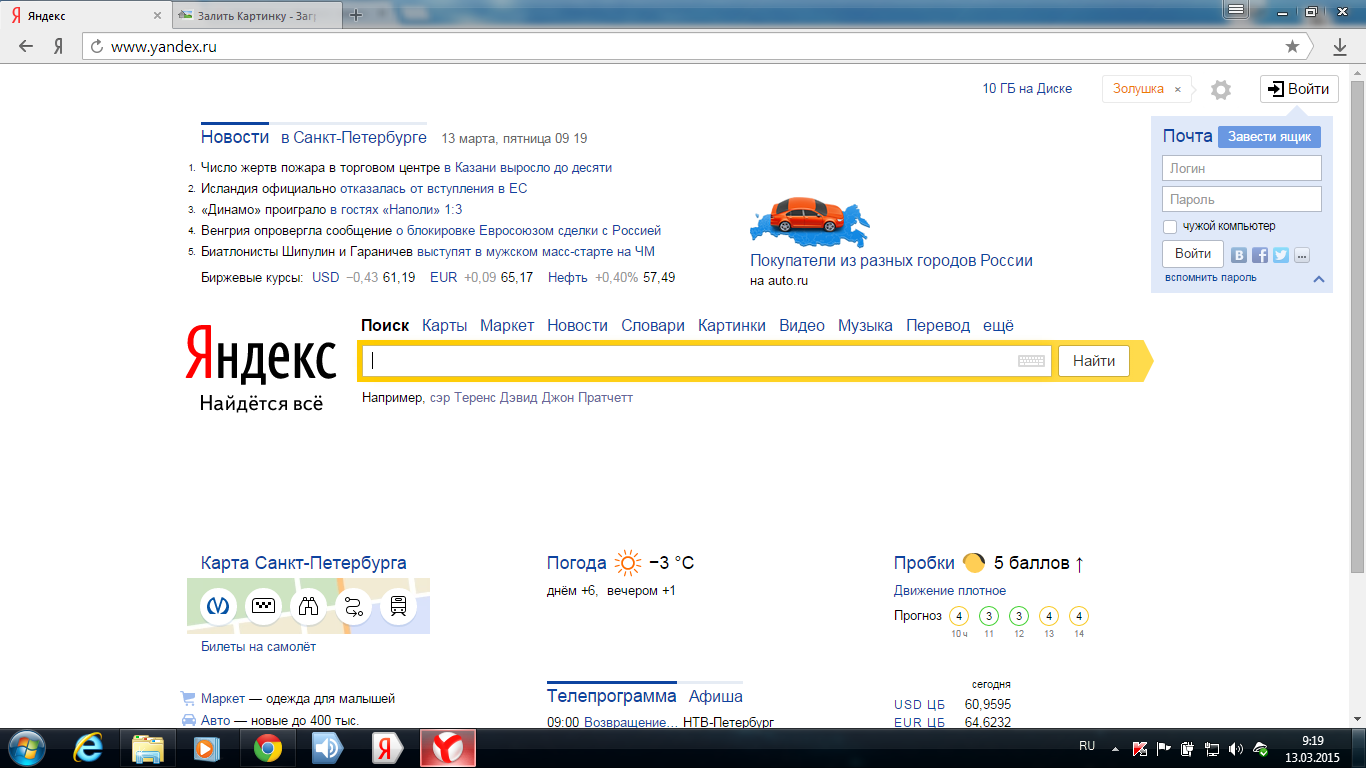Reload the page with the refresh icon
Viewport: 1366px width, 768px height.
coord(97,46)
